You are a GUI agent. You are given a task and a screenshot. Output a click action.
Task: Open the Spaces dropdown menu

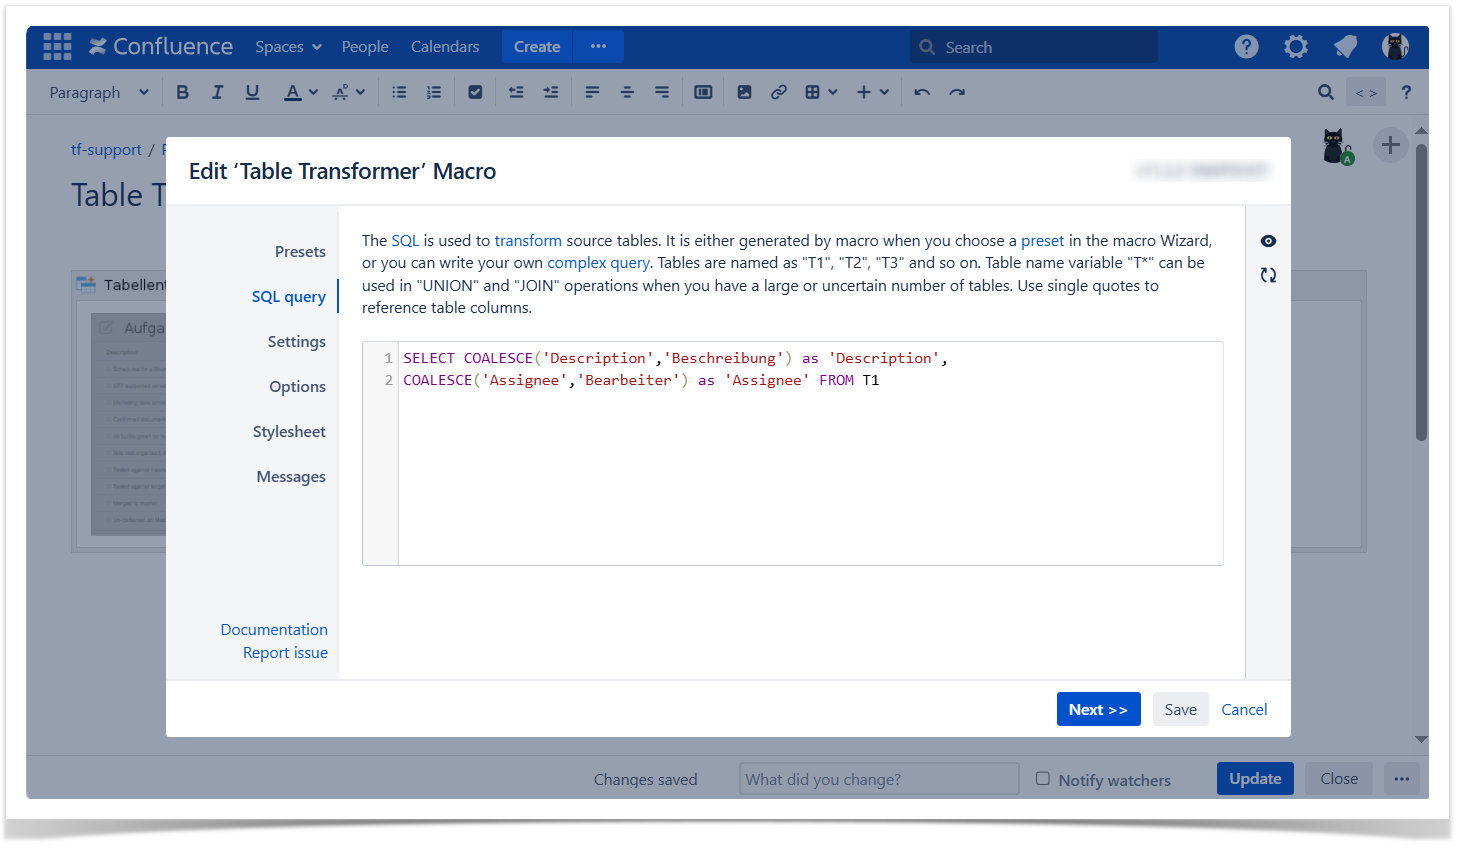coord(288,47)
